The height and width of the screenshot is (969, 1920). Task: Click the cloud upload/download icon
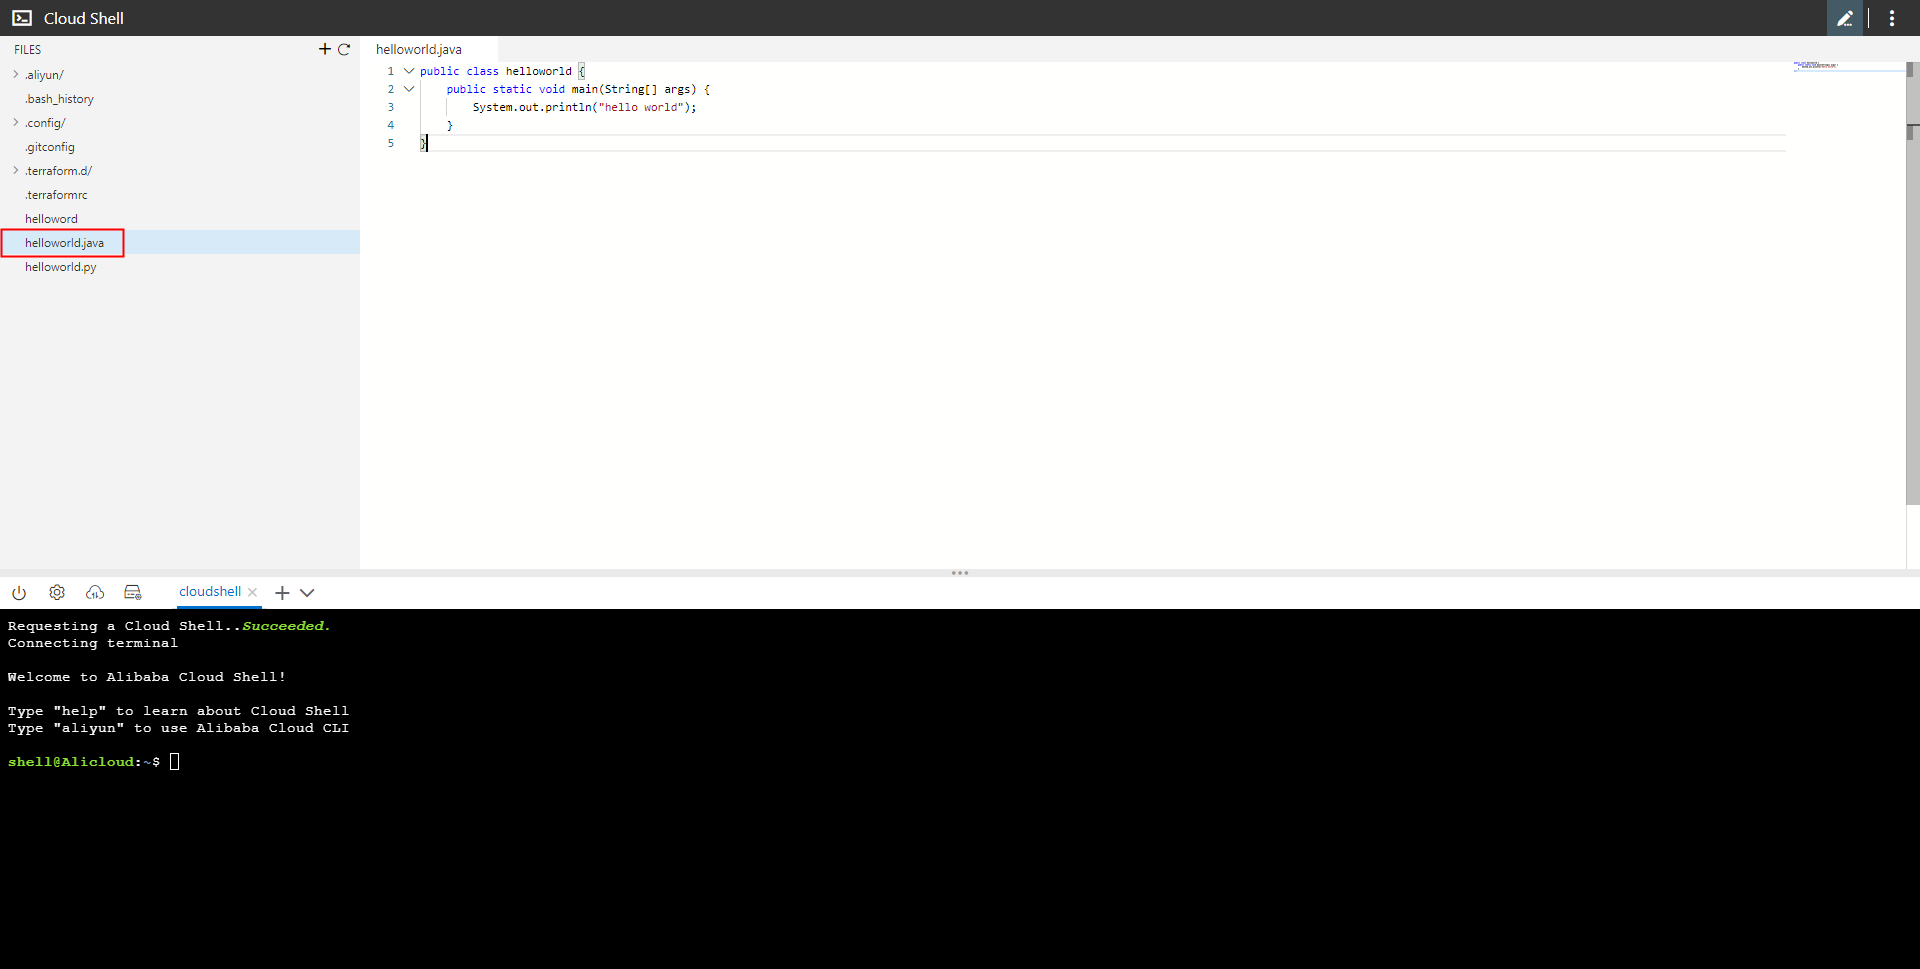click(x=95, y=592)
